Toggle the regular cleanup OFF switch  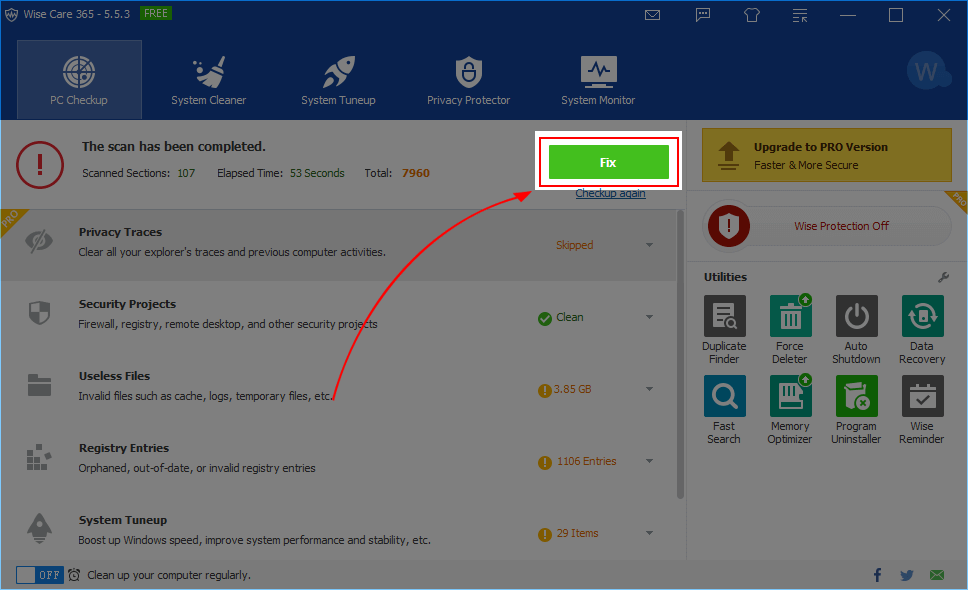pos(40,575)
